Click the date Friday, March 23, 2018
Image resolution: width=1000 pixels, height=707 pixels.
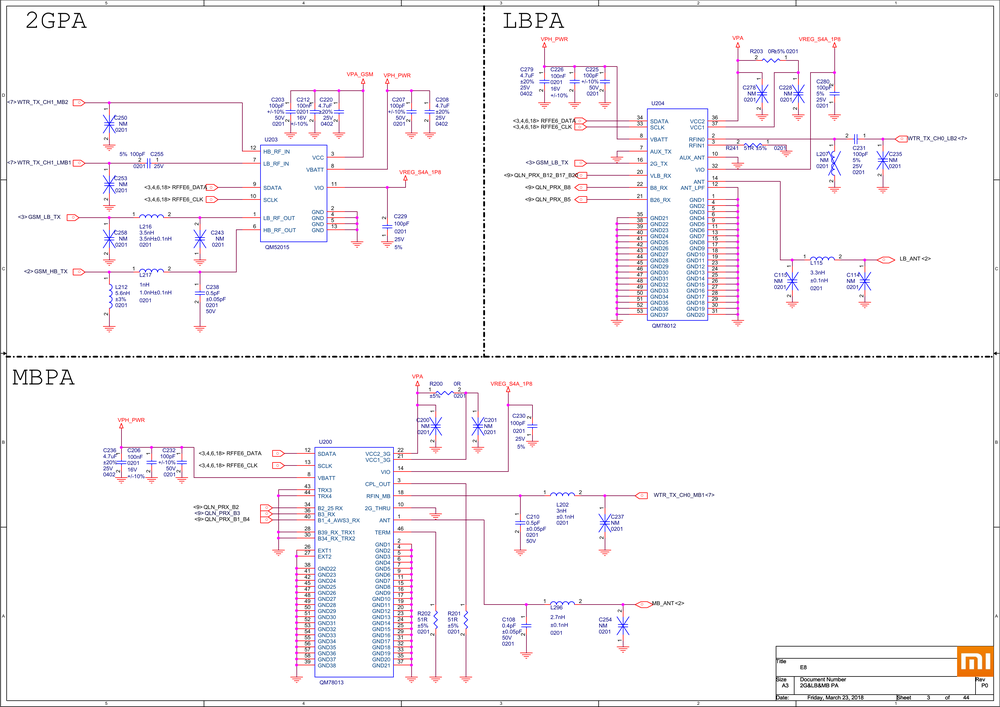pyautogui.click(x=835, y=697)
